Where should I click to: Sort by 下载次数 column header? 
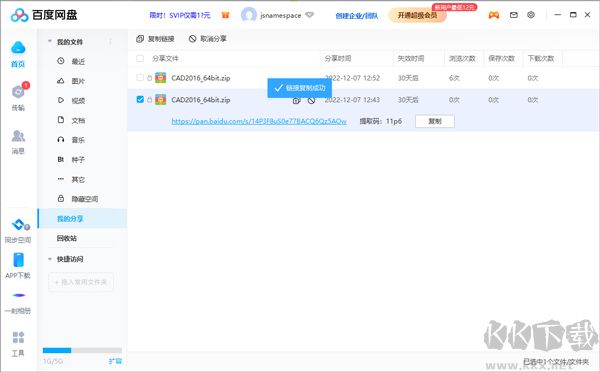(541, 58)
